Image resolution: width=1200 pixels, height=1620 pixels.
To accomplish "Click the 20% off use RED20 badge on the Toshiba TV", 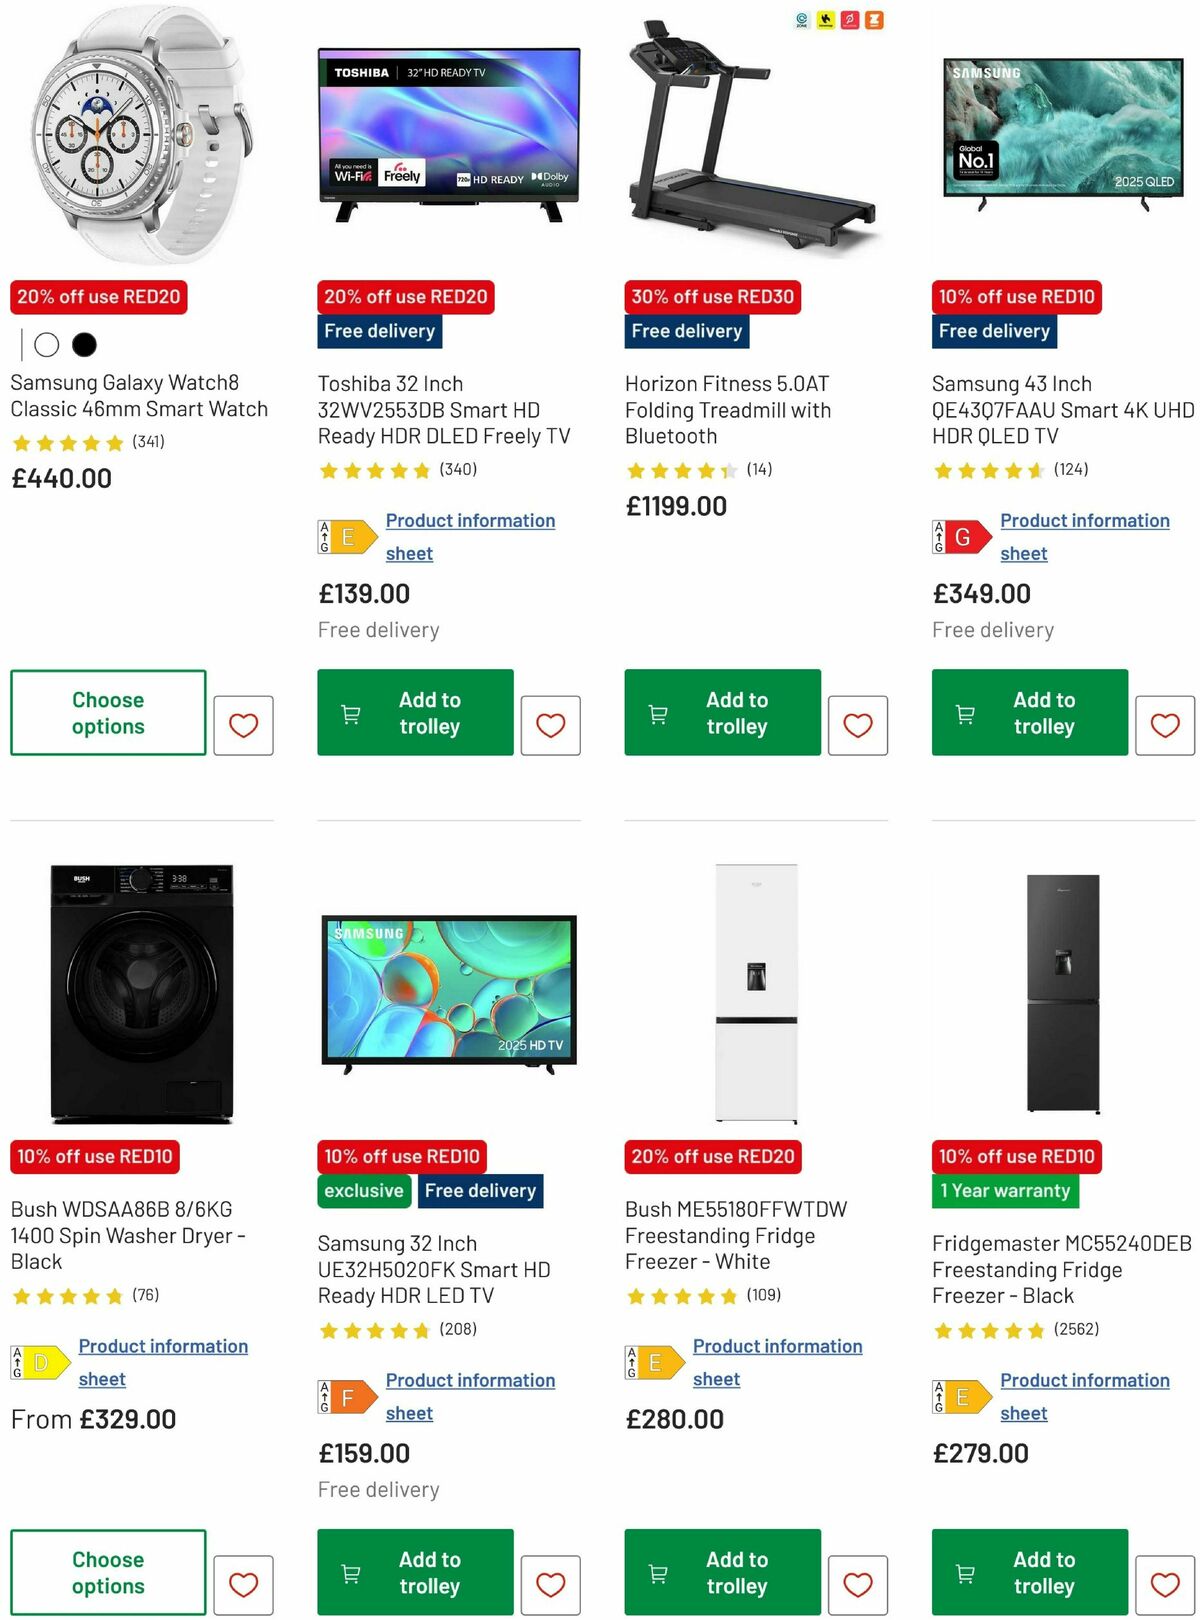I will tap(402, 297).
